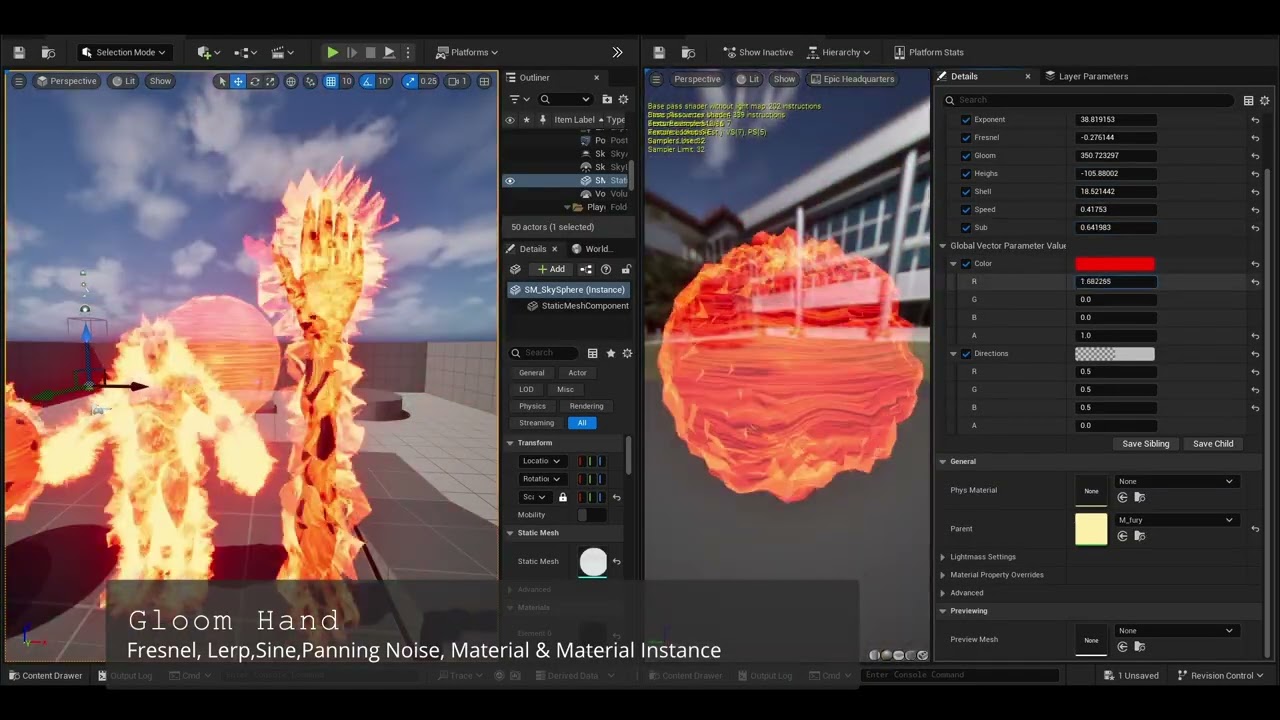Open the left viewport hamburger options menu

click(18, 81)
